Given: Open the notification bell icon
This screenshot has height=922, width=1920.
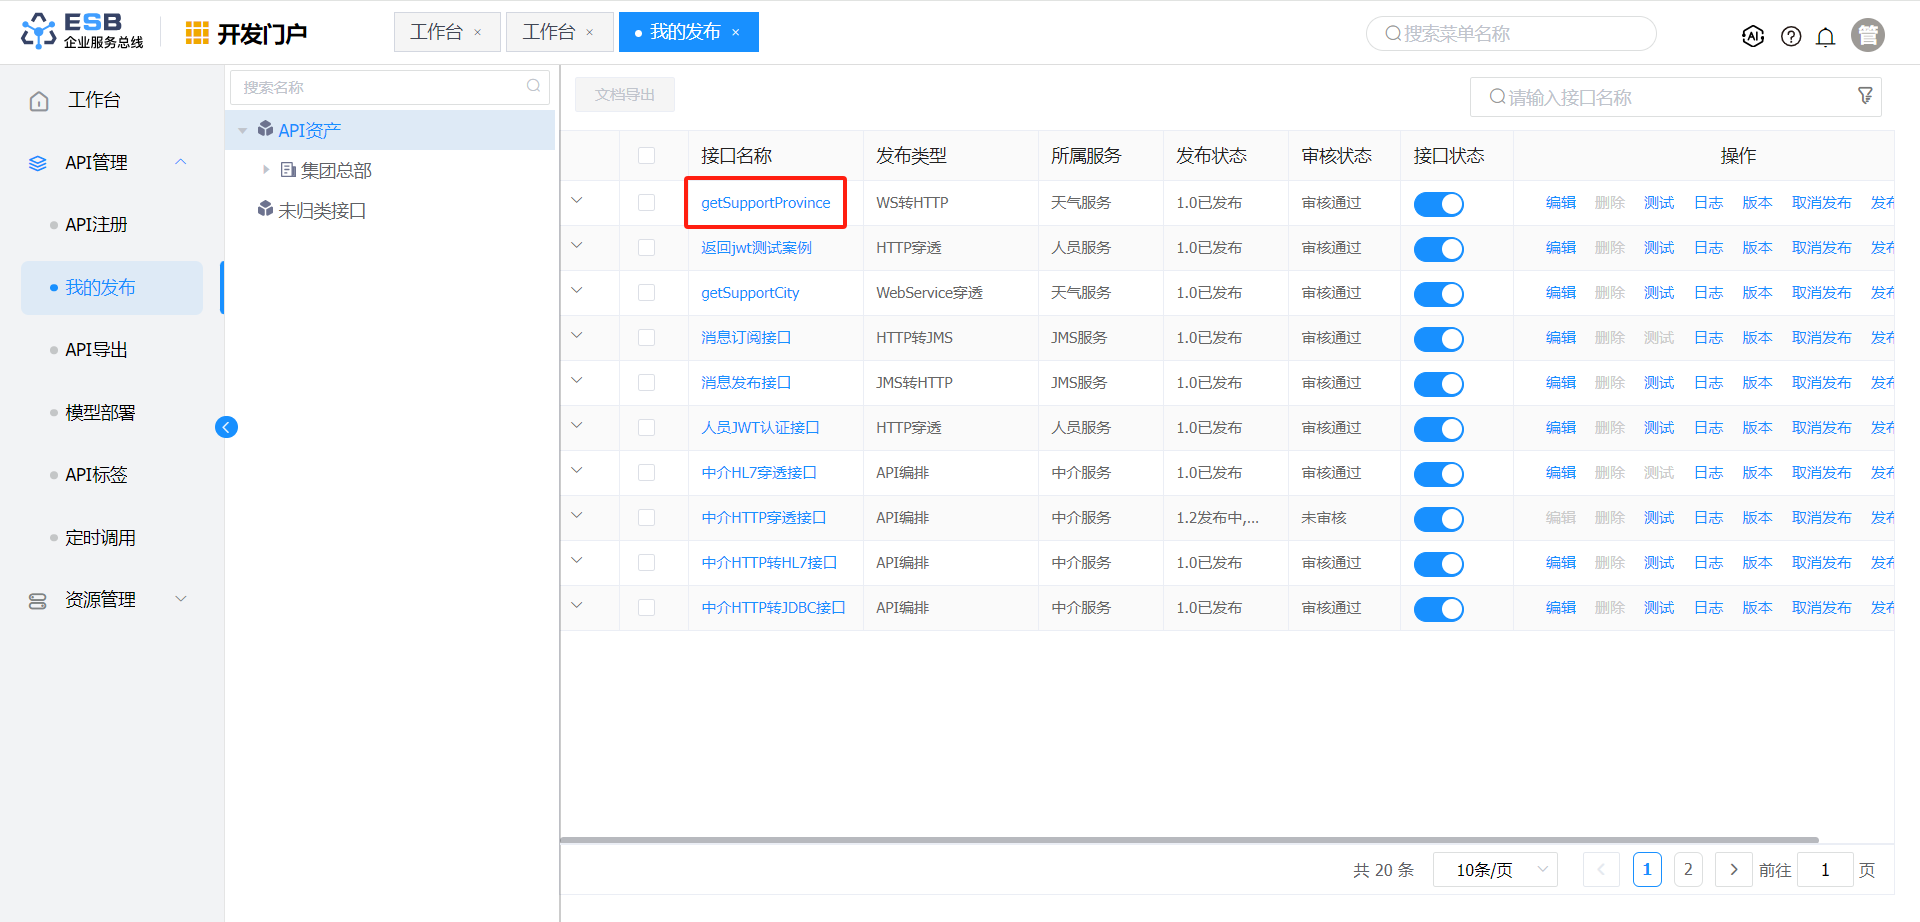Looking at the screenshot, I should [1825, 37].
